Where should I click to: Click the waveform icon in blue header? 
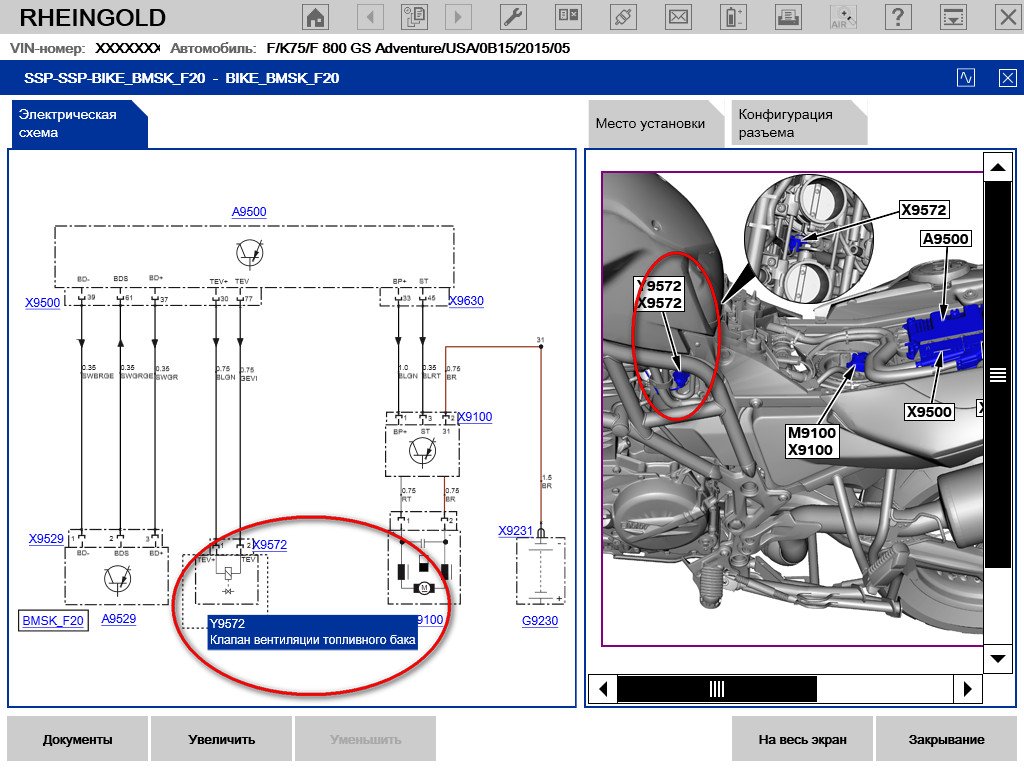966,78
